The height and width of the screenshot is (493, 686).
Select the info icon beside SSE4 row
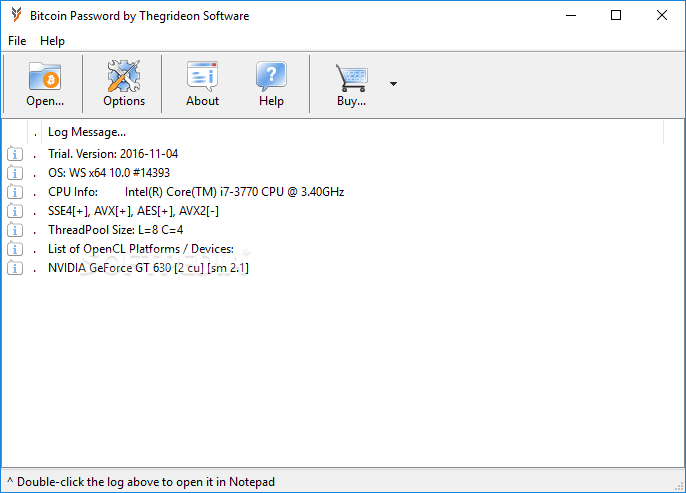(x=15, y=211)
